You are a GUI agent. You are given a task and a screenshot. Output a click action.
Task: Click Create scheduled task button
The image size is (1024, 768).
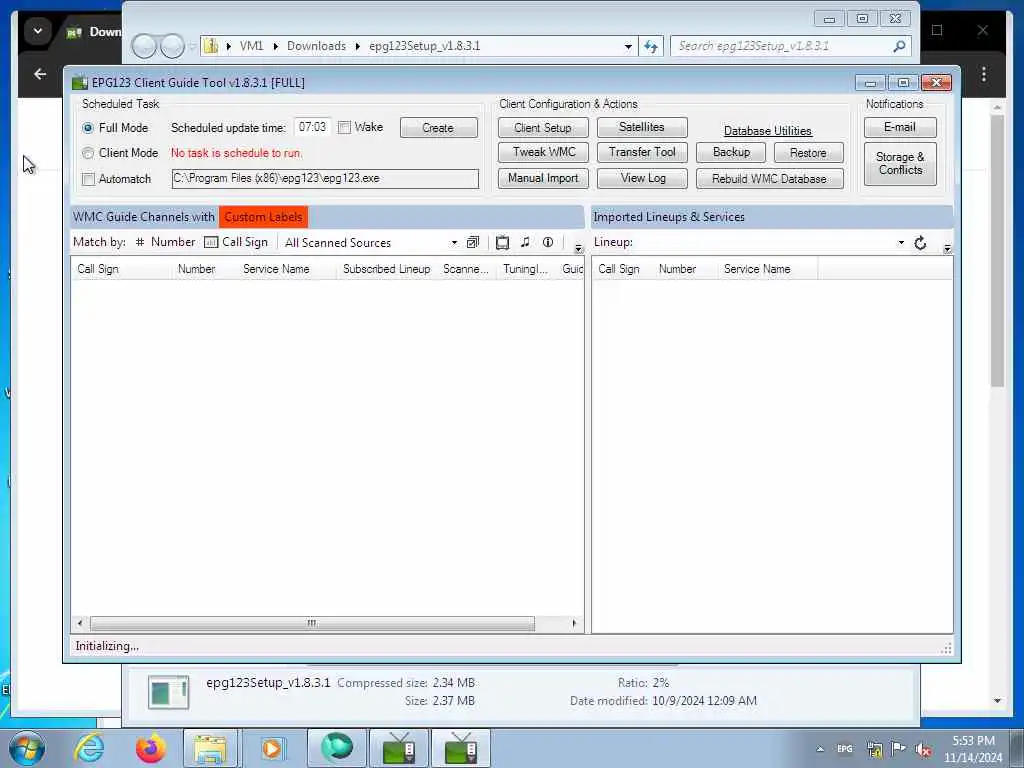pyautogui.click(x=438, y=128)
